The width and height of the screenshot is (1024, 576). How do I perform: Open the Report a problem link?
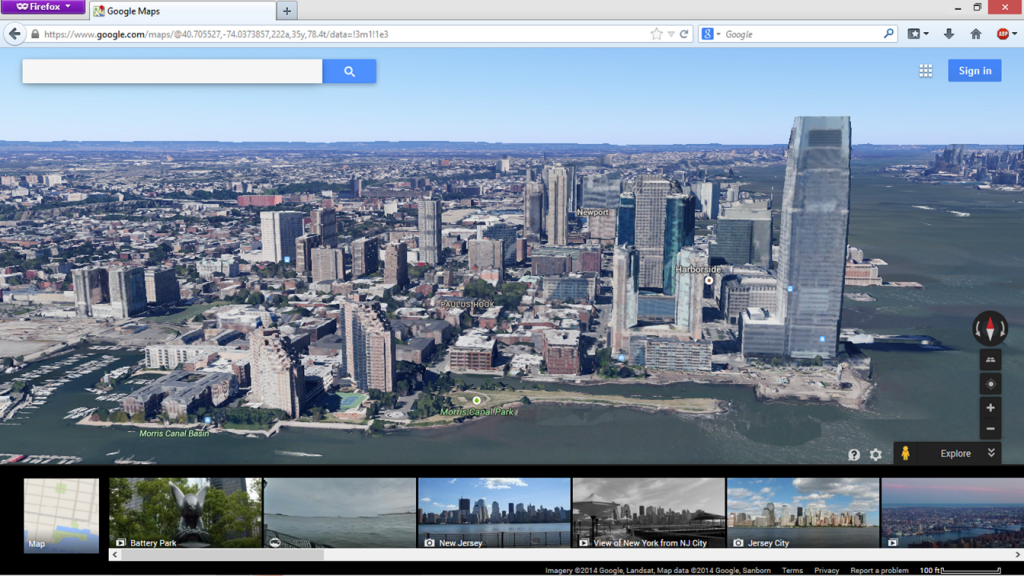(x=879, y=570)
